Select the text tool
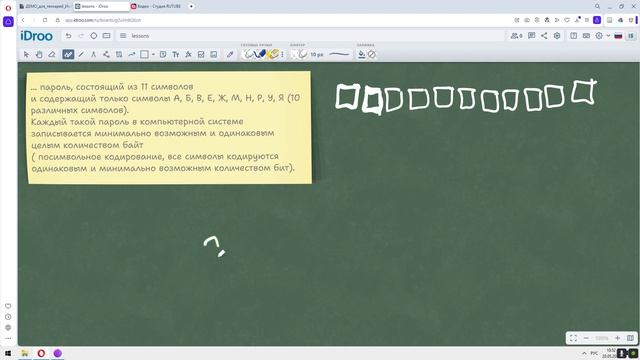 (x=176, y=54)
